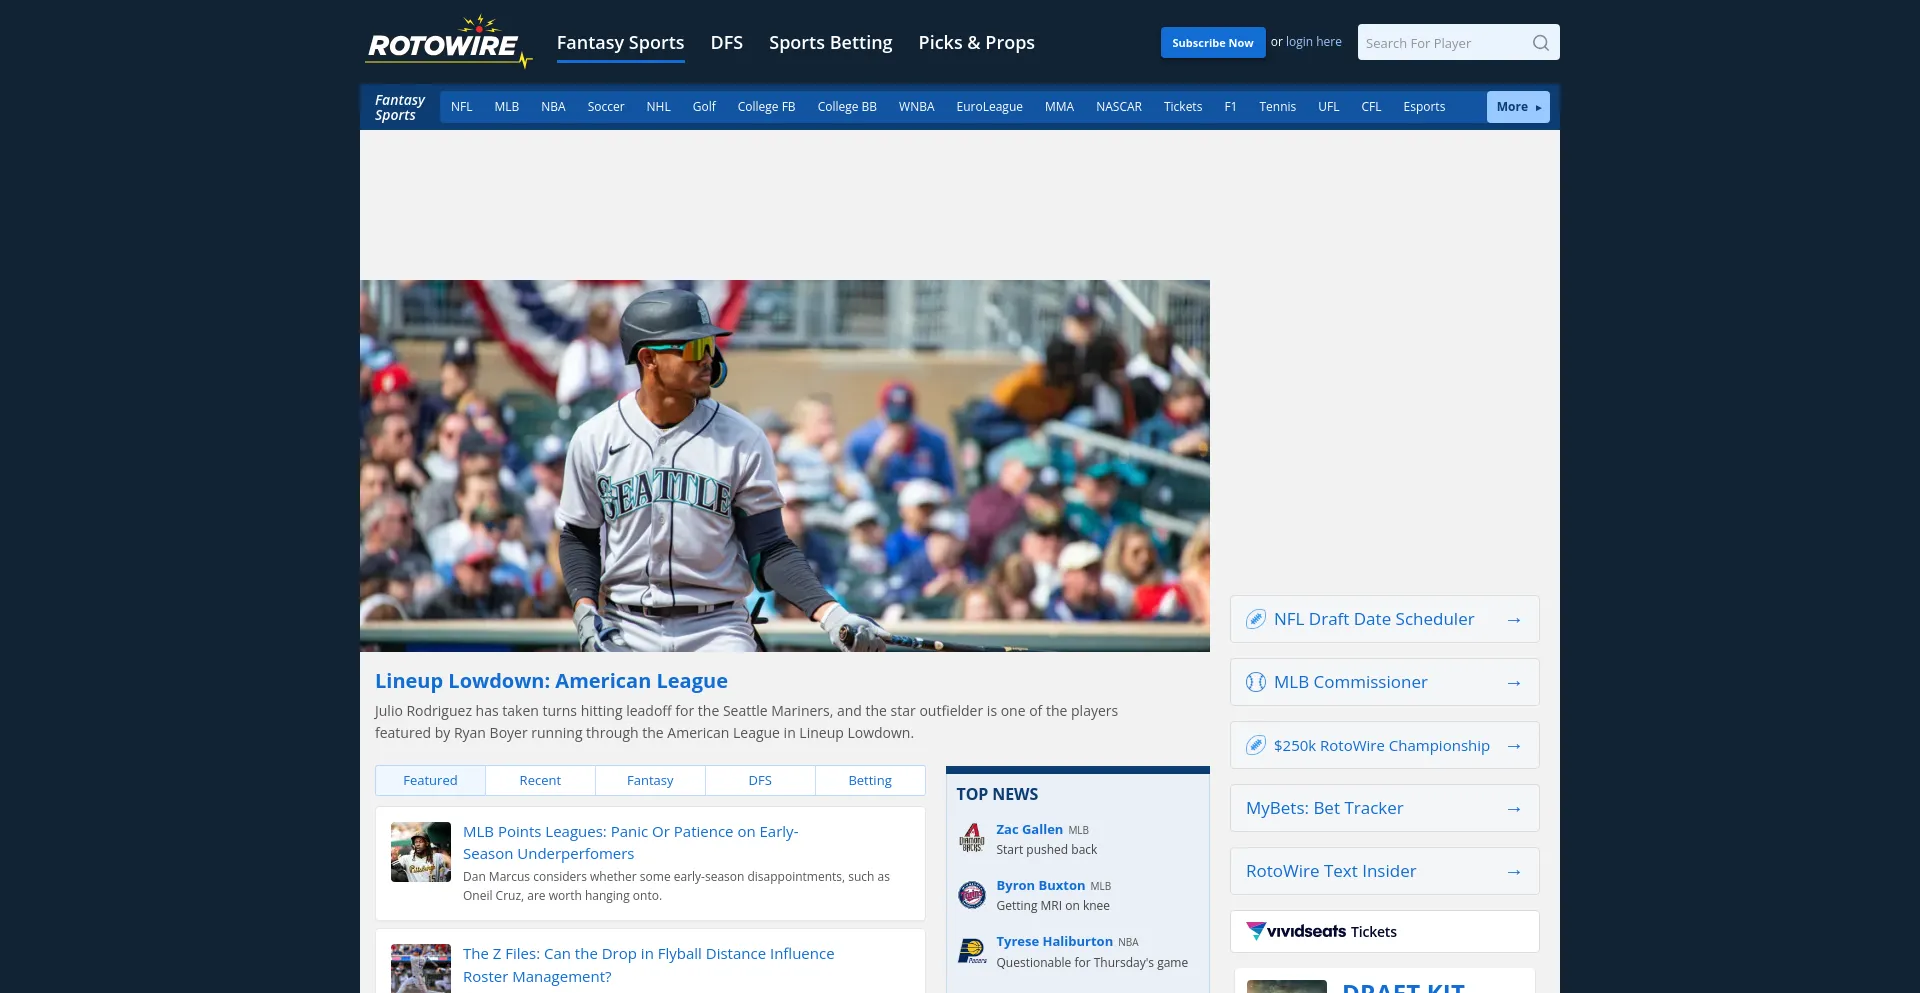Screen dimensions: 1920x993
Task: Go to NBA in the sports bar
Action: pyautogui.click(x=553, y=107)
